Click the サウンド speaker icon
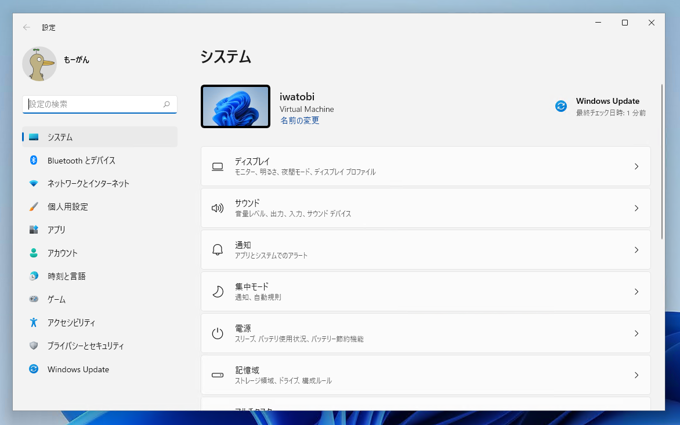The height and width of the screenshot is (425, 680). [x=217, y=208]
